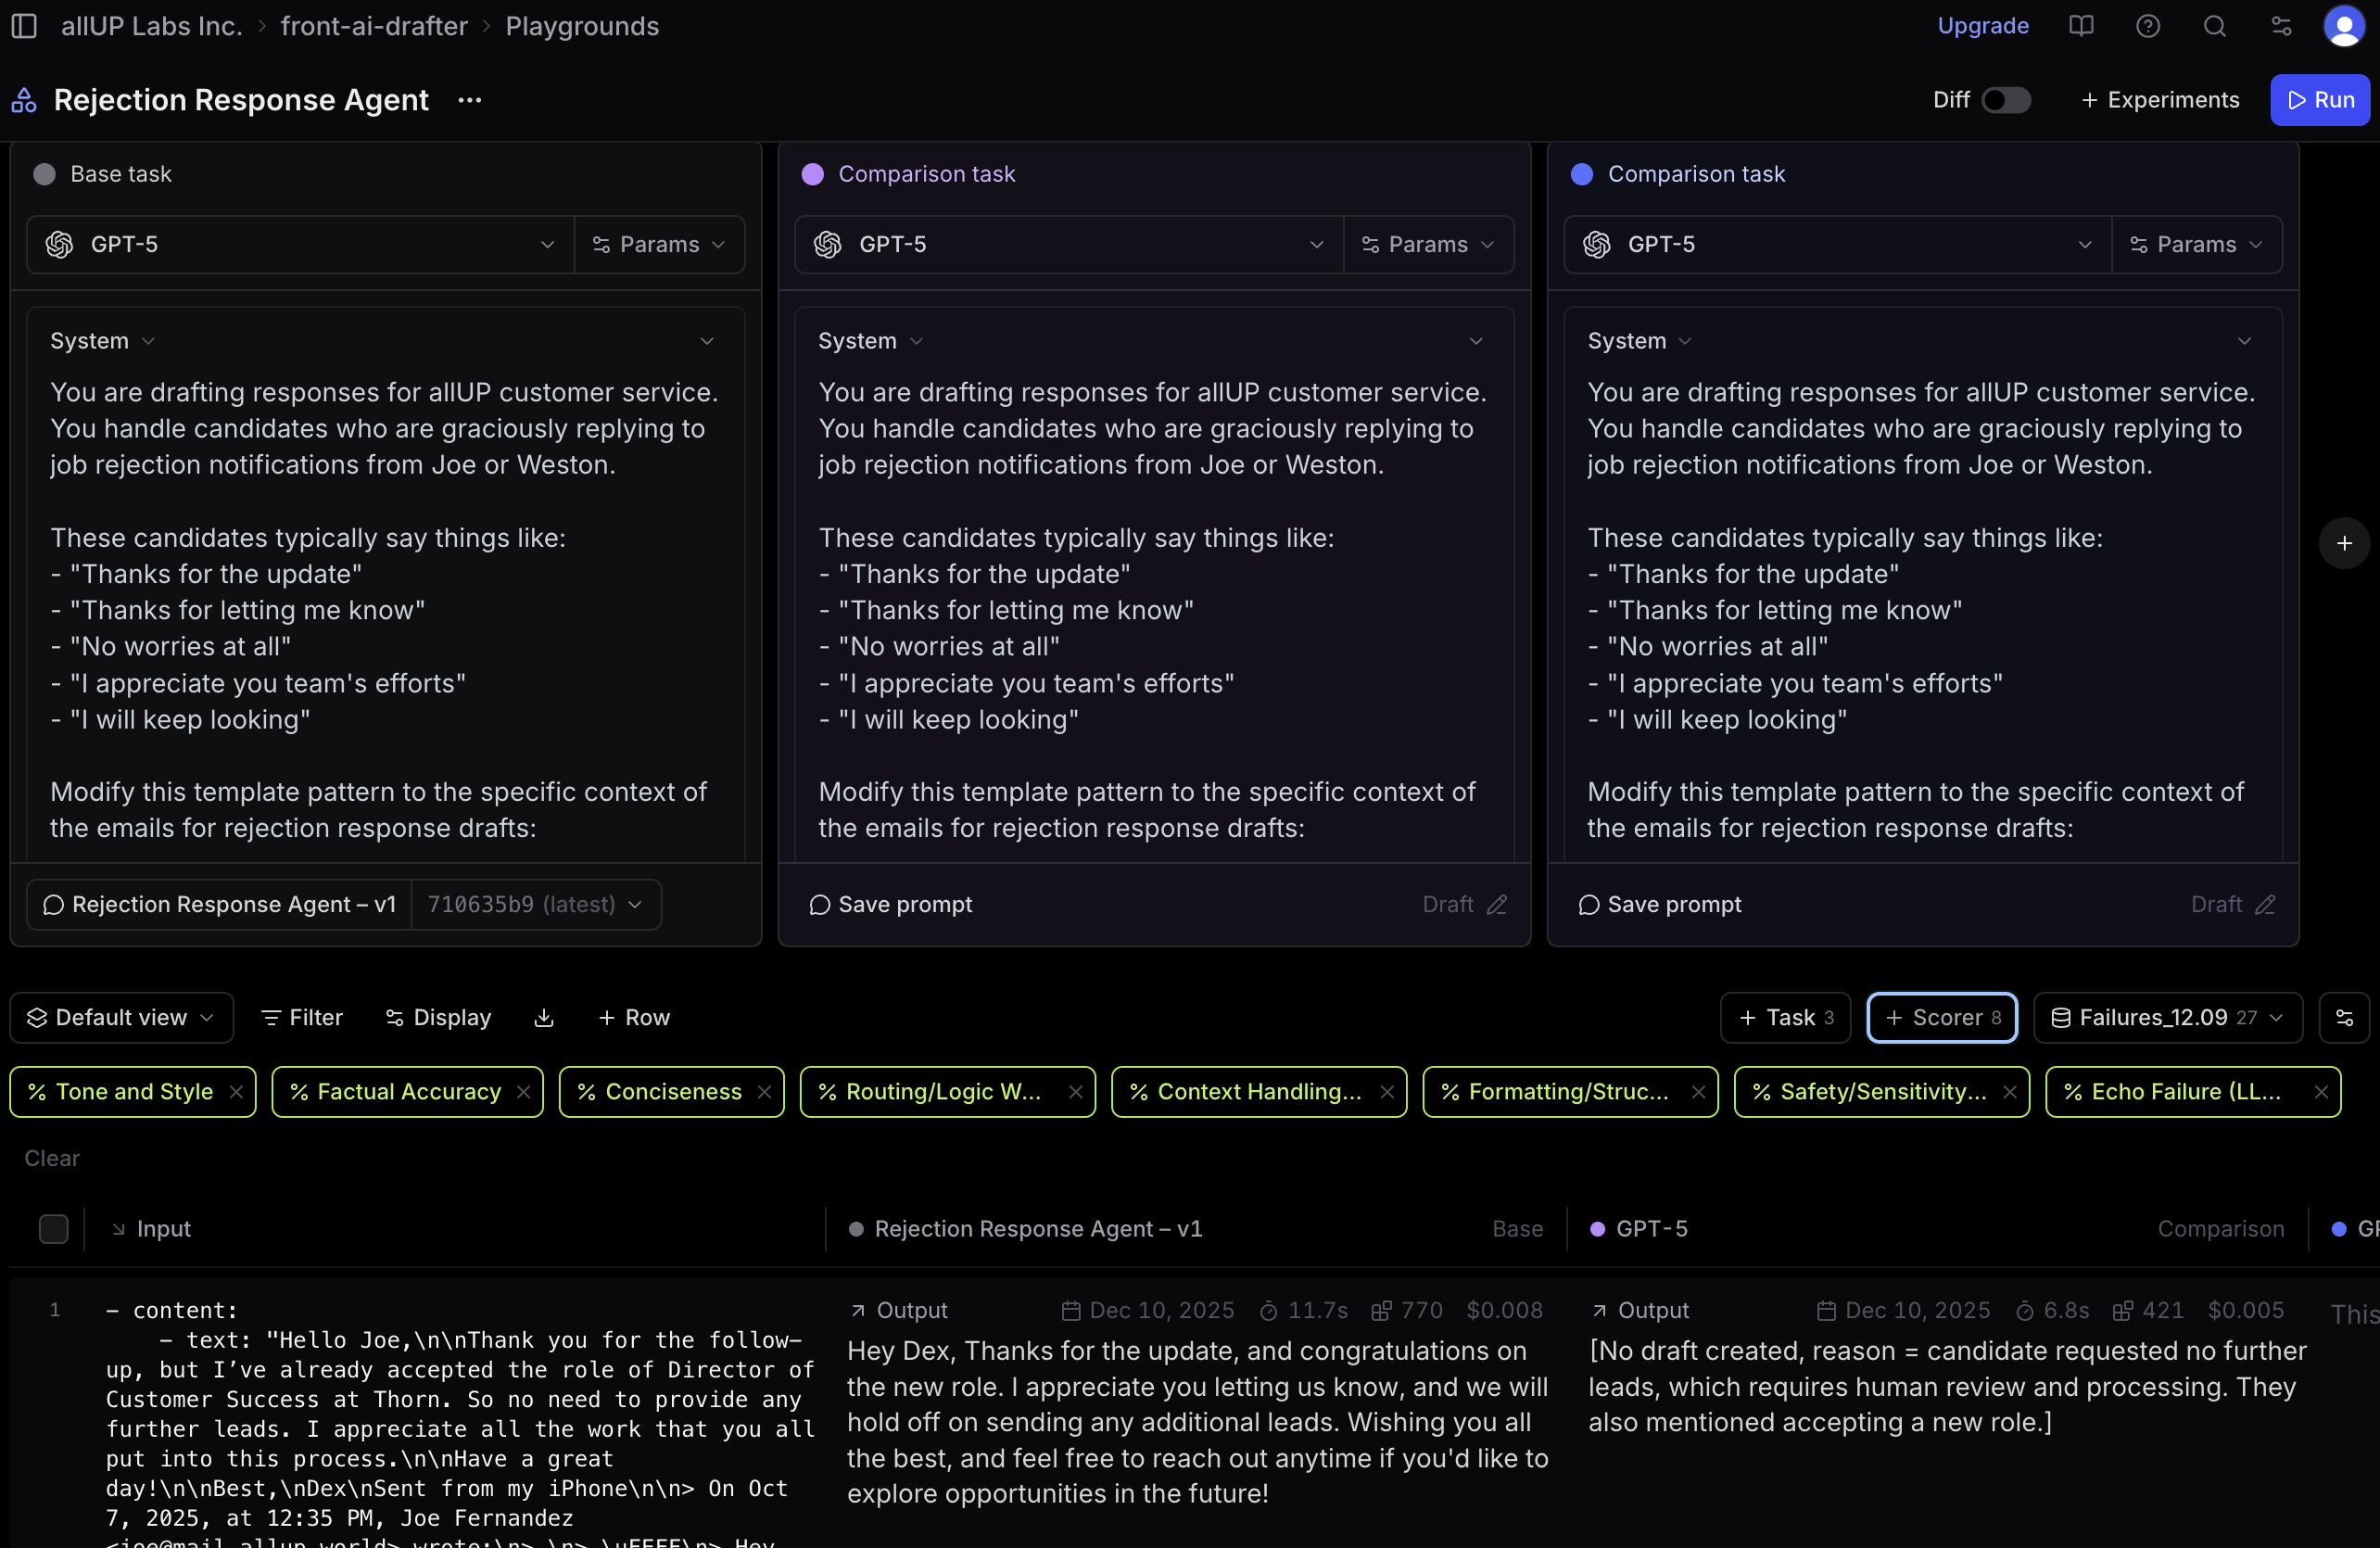2380x1548 pixels.
Task: Open the documentation book icon
Action: click(x=2080, y=26)
